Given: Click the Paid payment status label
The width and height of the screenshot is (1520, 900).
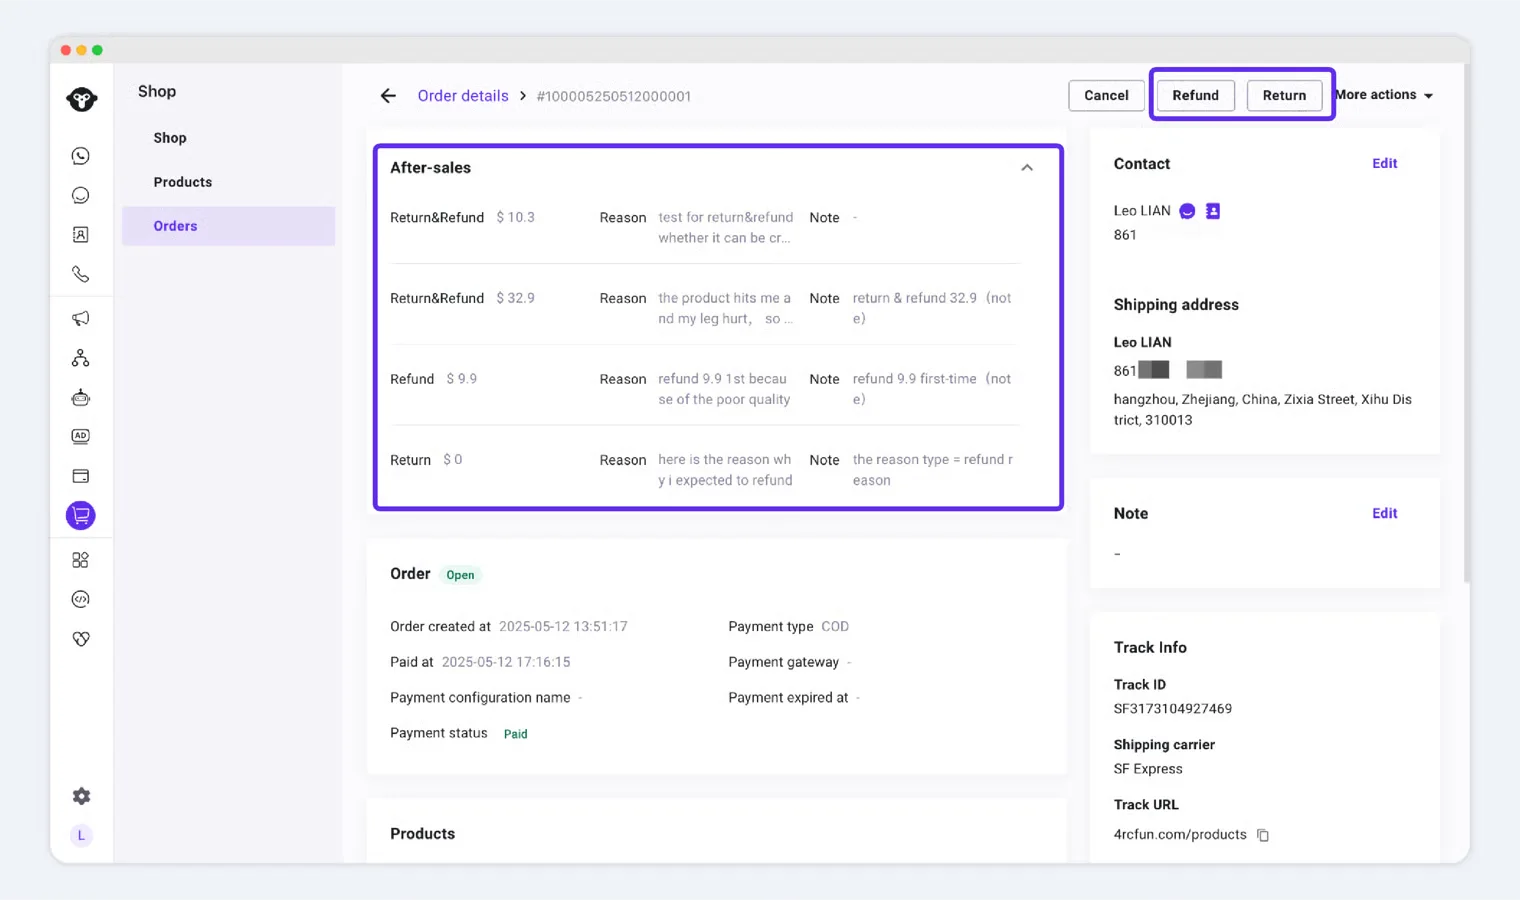Looking at the screenshot, I should (x=515, y=734).
